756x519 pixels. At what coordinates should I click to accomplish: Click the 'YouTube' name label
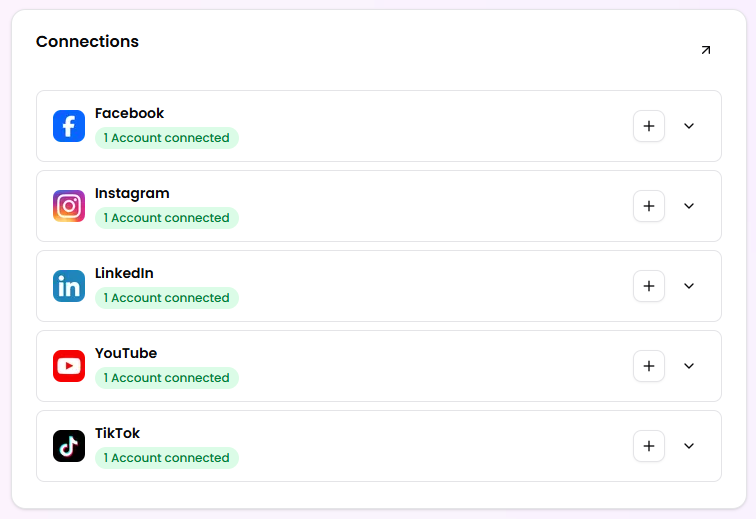[126, 353]
